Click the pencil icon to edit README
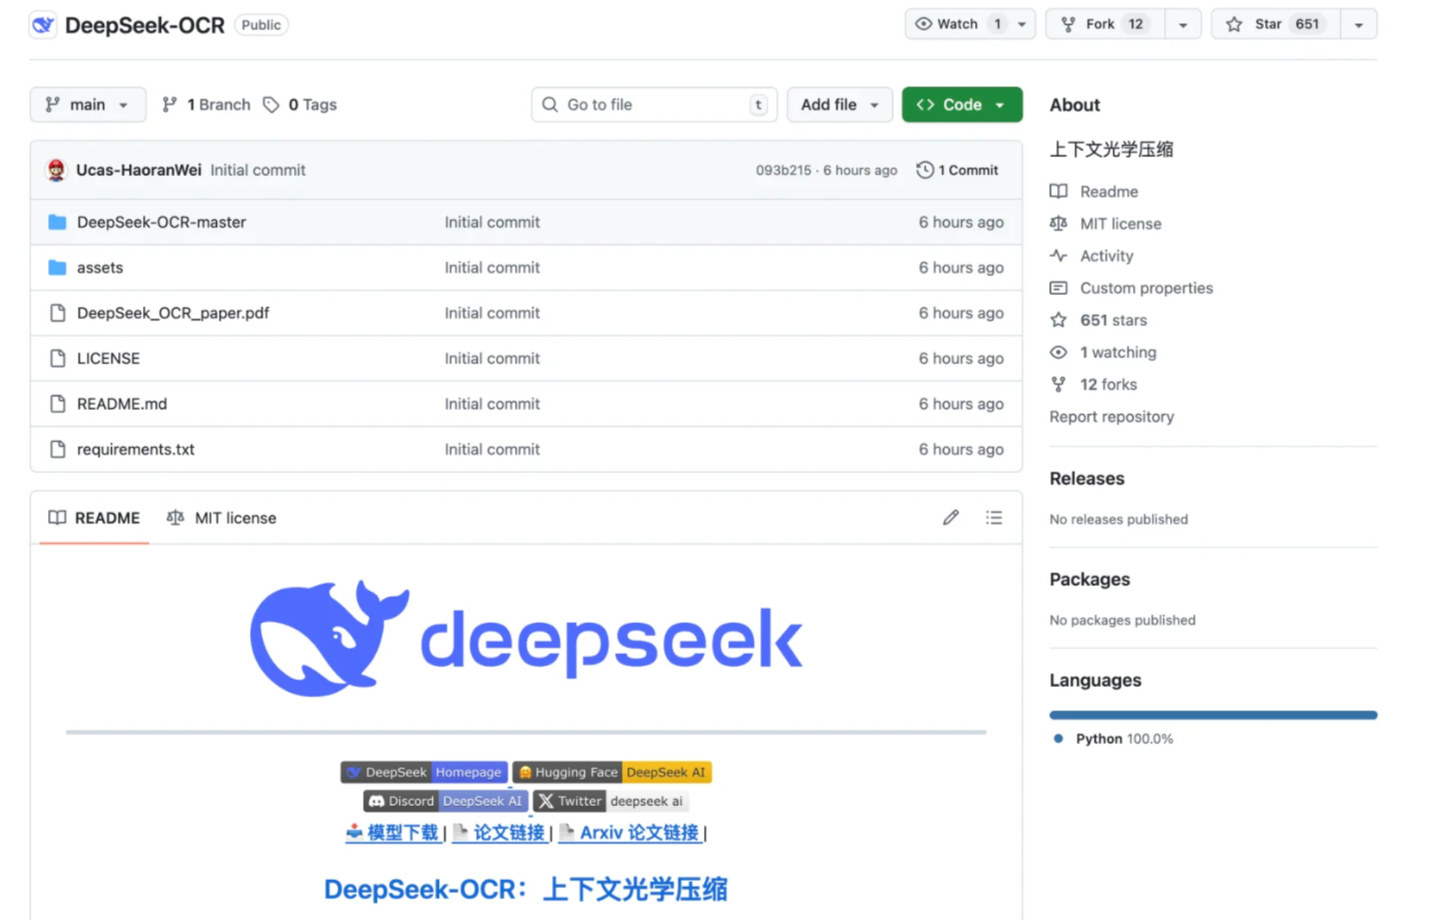The image size is (1452, 920). click(951, 518)
